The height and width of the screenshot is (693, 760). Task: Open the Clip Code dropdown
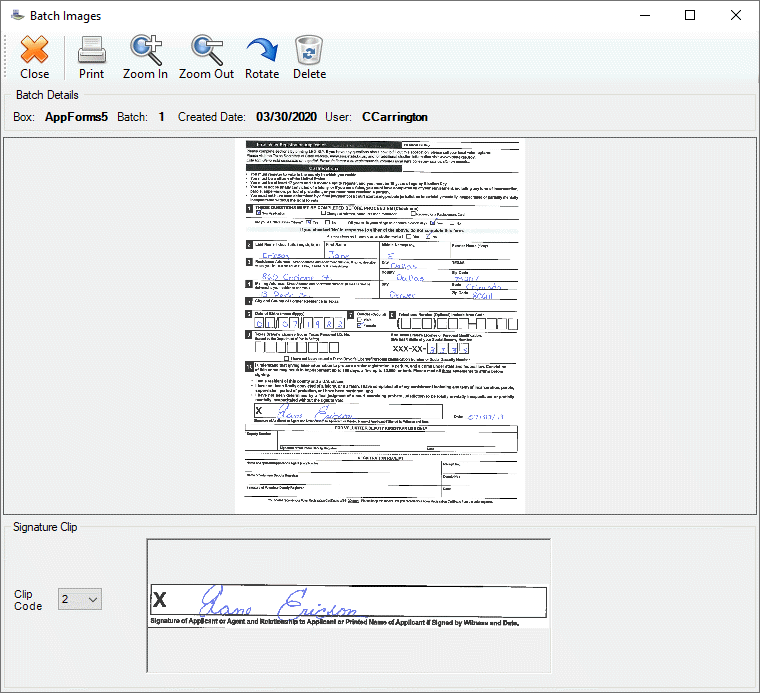[x=80, y=599]
